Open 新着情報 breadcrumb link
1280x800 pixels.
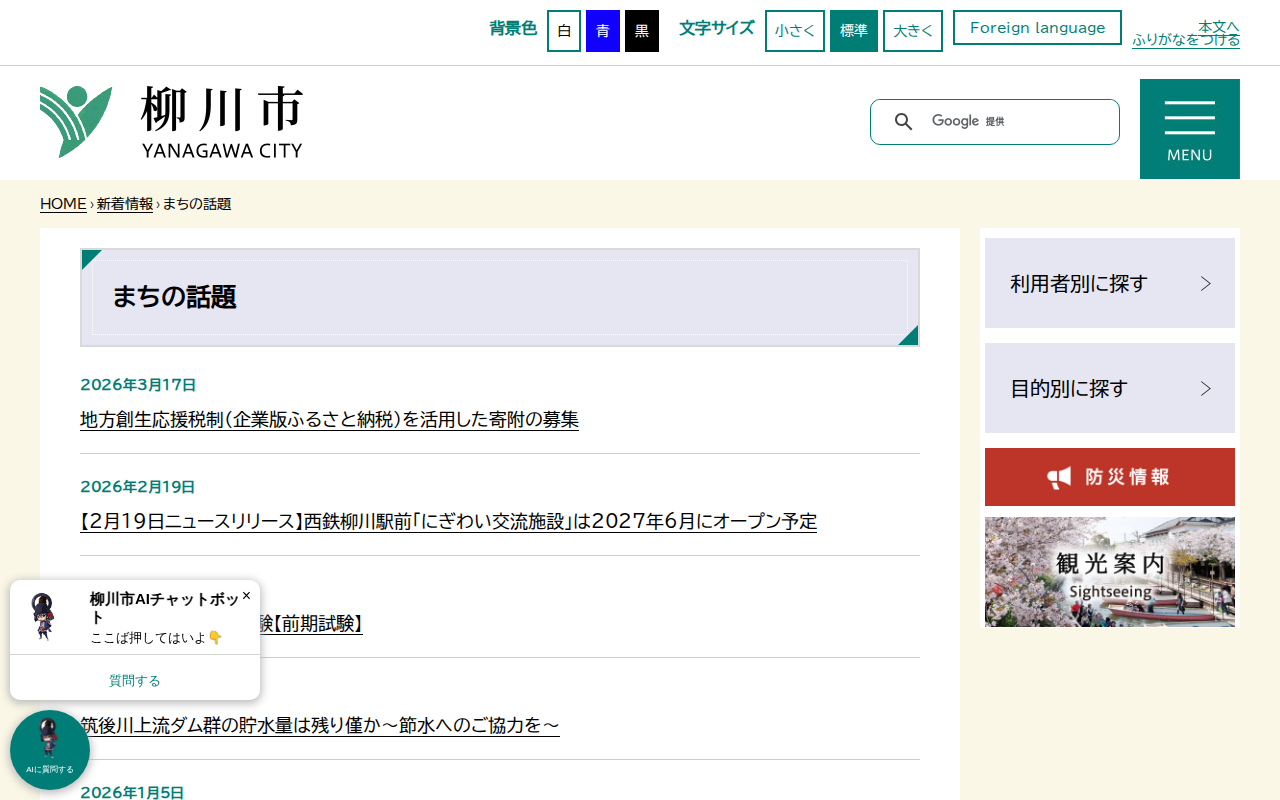click(x=124, y=203)
